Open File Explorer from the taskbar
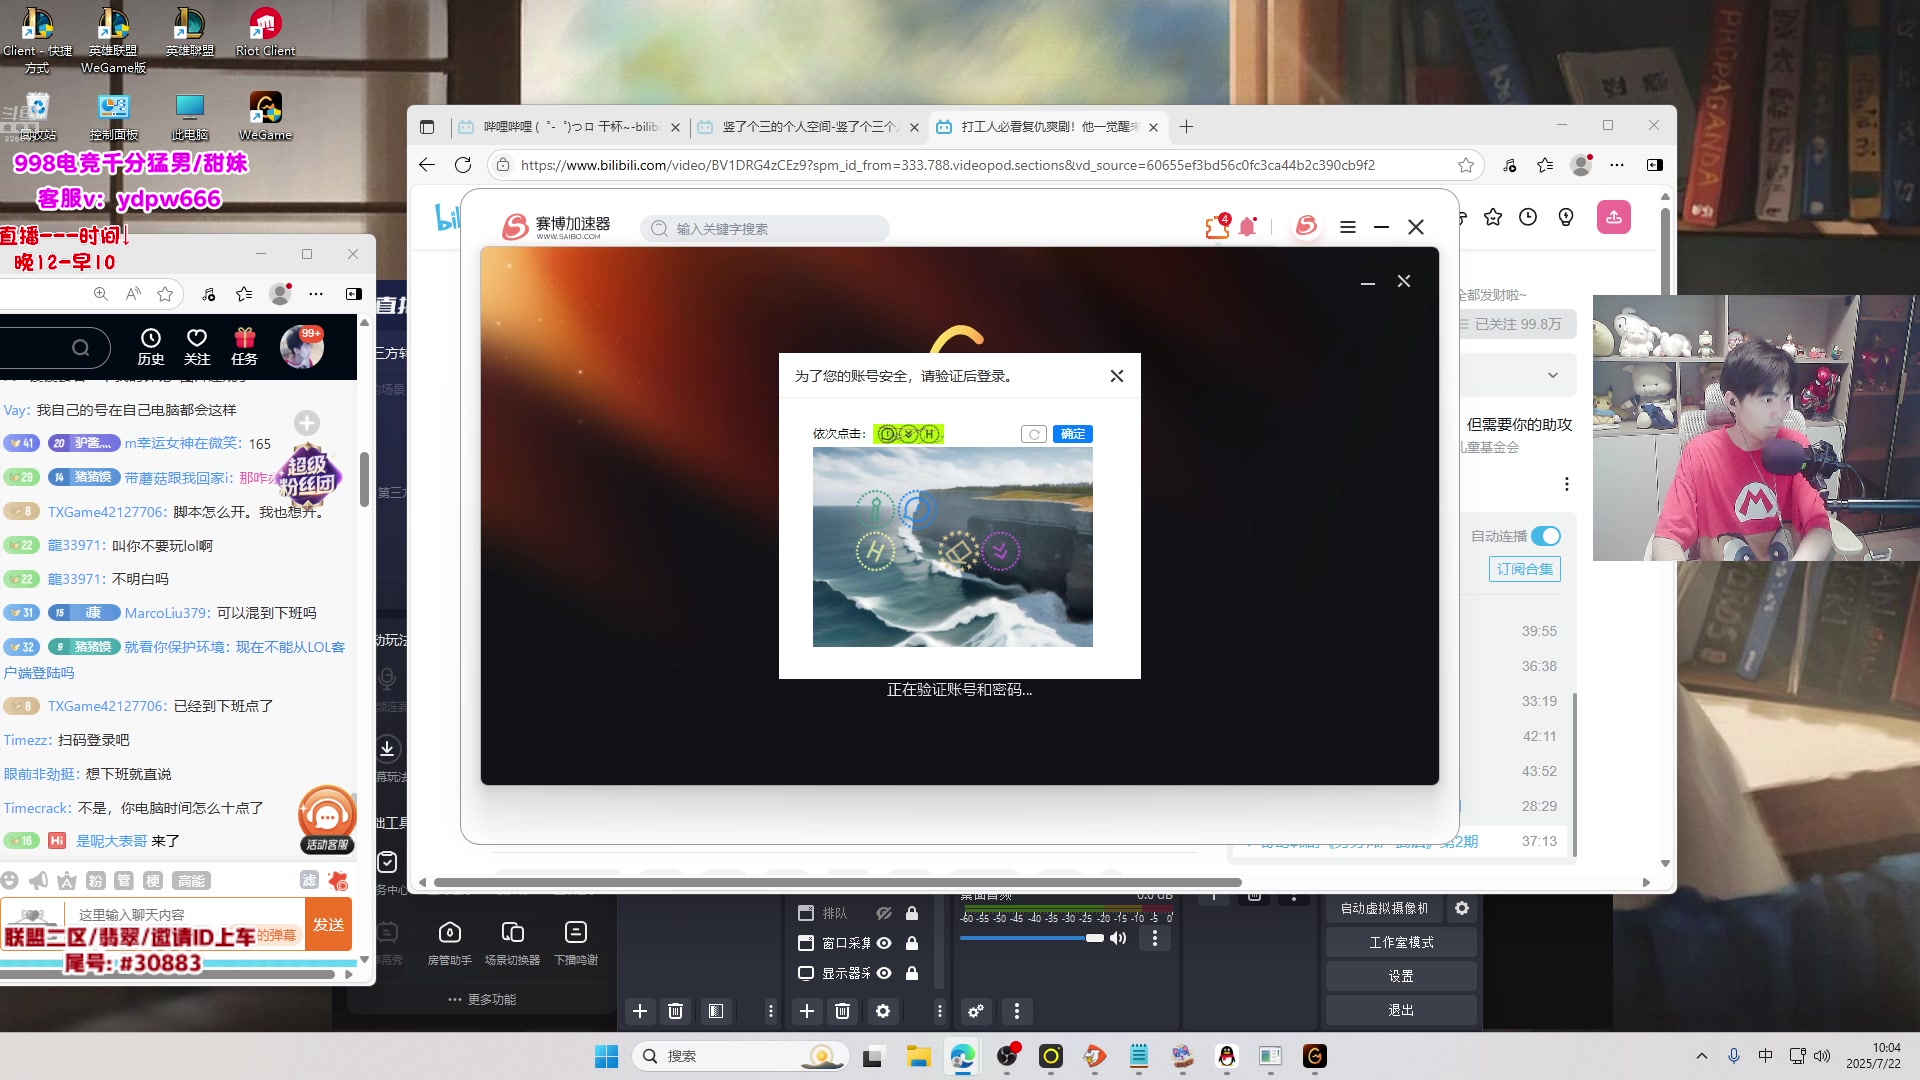Image resolution: width=1920 pixels, height=1080 pixels. coord(918,1056)
